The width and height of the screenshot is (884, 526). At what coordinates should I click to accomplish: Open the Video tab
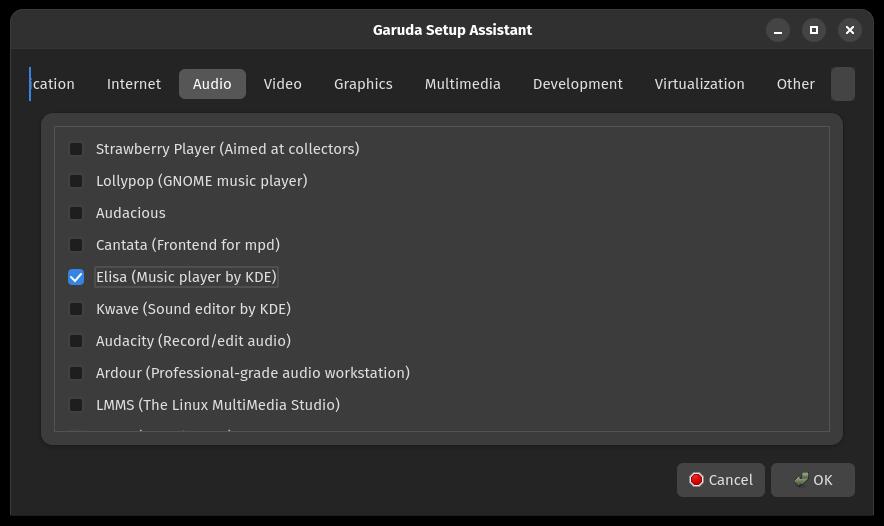point(282,84)
